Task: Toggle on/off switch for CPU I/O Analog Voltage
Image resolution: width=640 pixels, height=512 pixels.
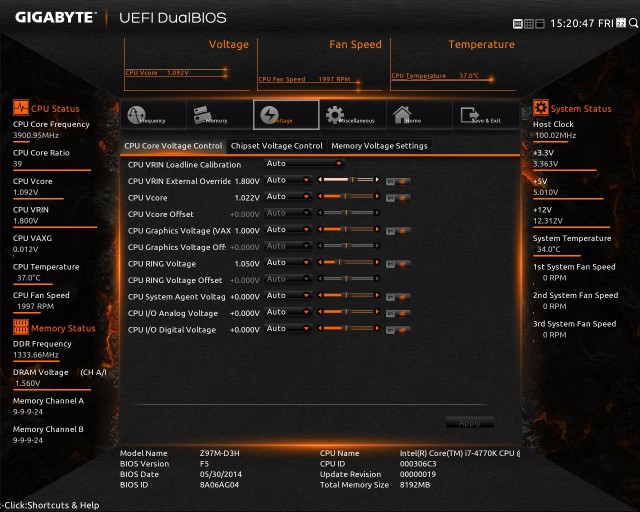Action: click(x=398, y=314)
